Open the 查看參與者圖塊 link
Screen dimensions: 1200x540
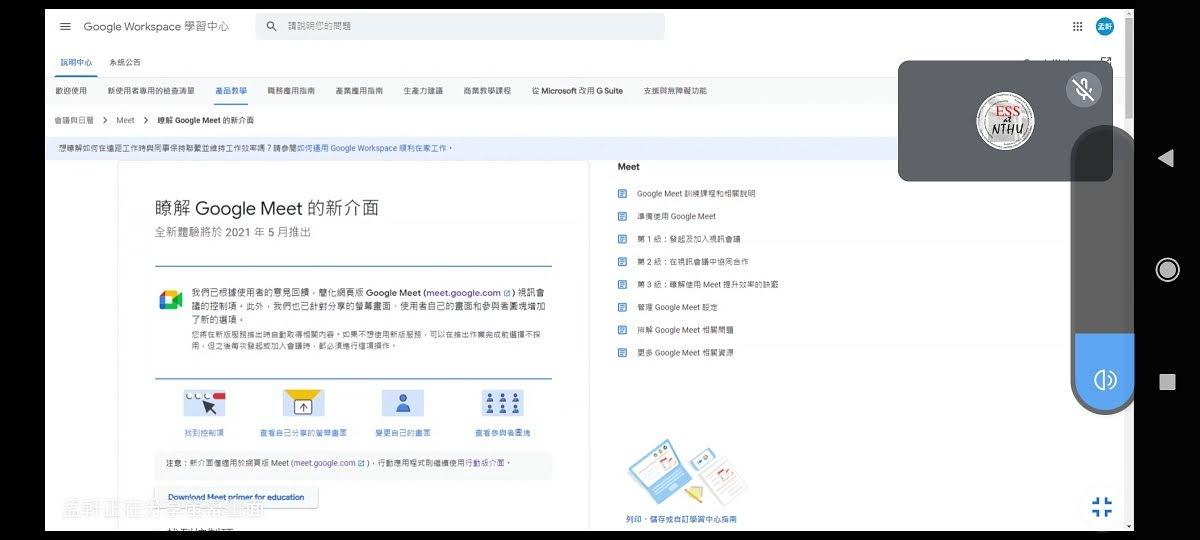point(502,433)
